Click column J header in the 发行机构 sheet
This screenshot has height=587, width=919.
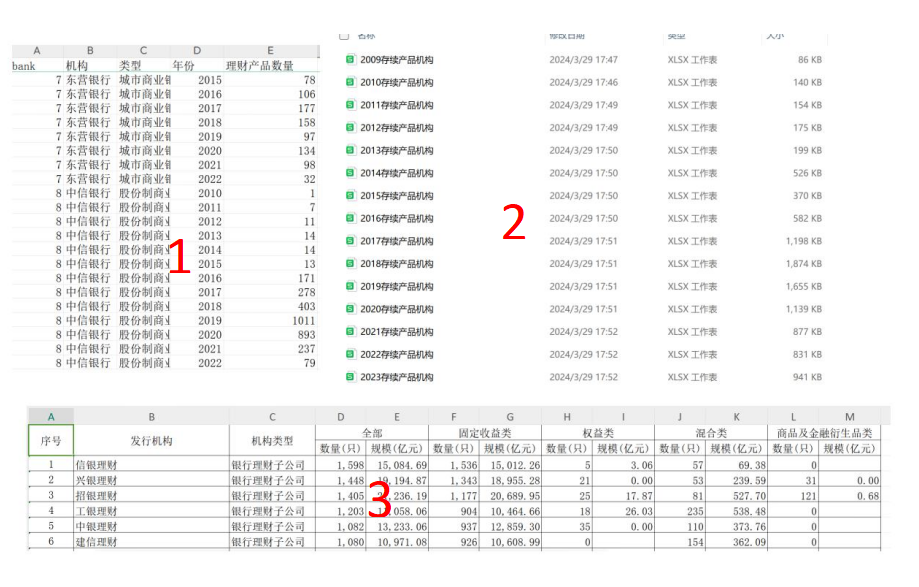[680, 417]
